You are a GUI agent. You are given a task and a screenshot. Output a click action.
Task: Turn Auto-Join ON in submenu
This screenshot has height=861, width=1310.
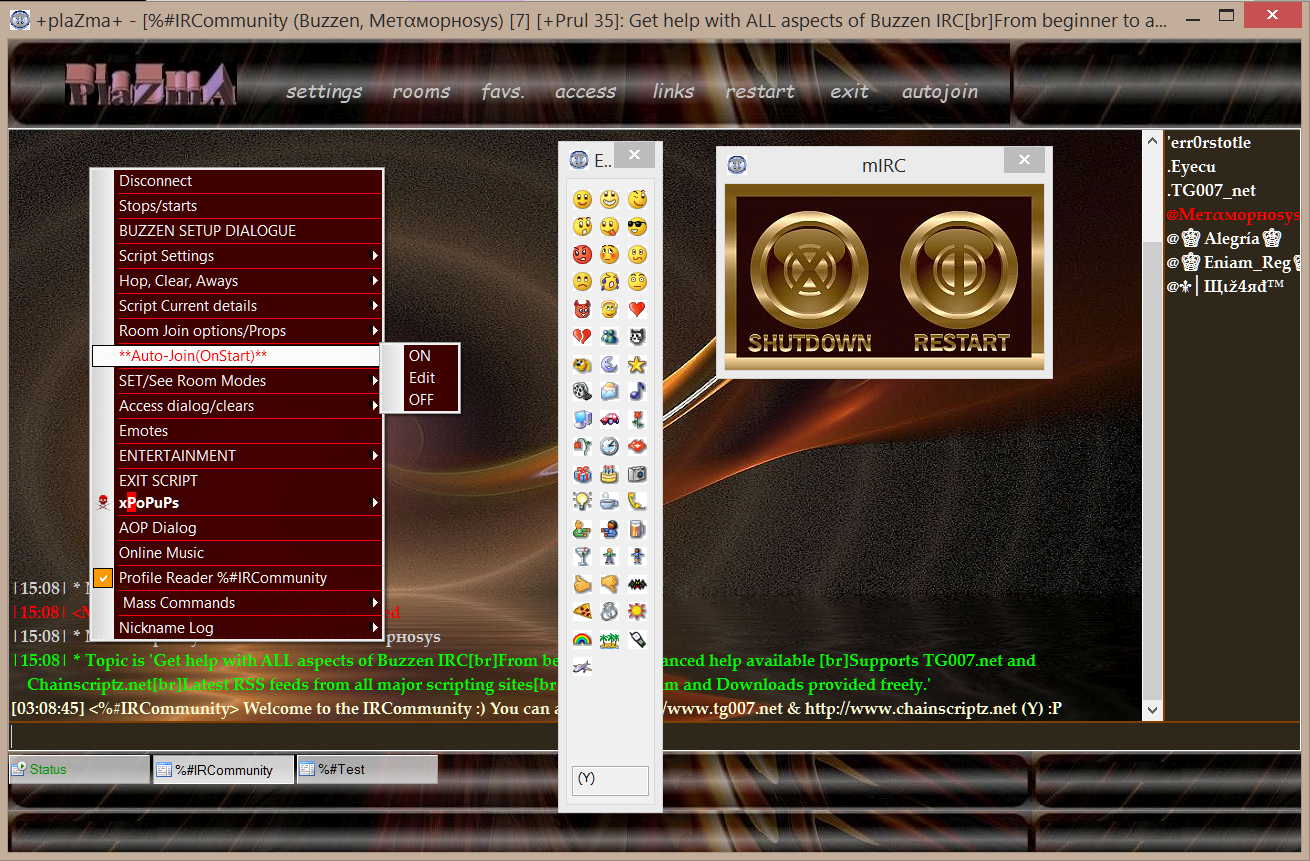pos(420,355)
